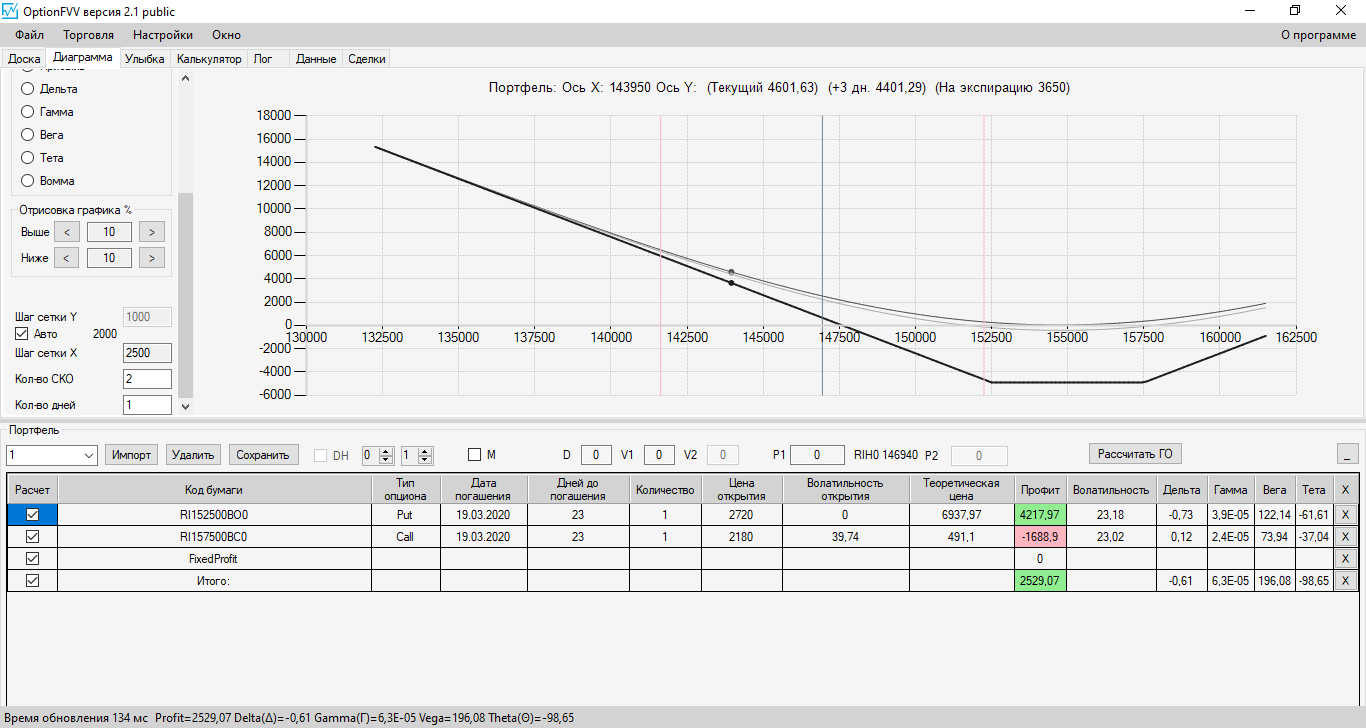Viewport: 1366px width, 728px height.
Task: Click the Рассчитать ГО button
Action: pos(1135,454)
